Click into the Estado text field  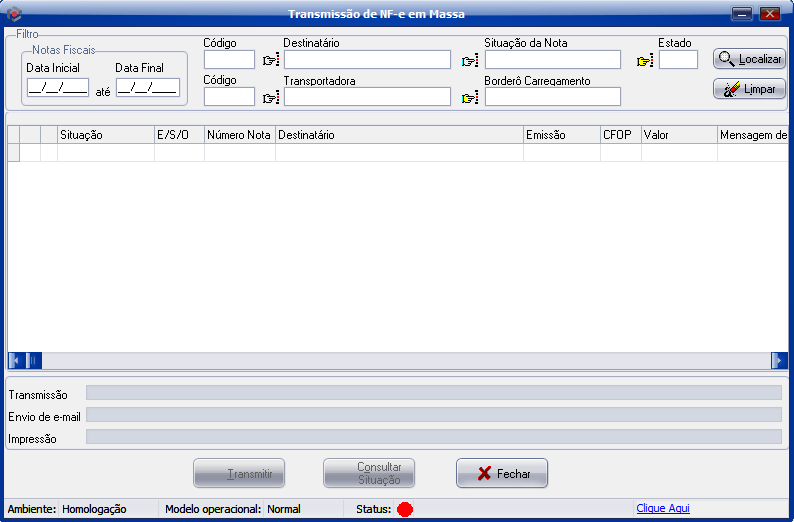pos(678,60)
